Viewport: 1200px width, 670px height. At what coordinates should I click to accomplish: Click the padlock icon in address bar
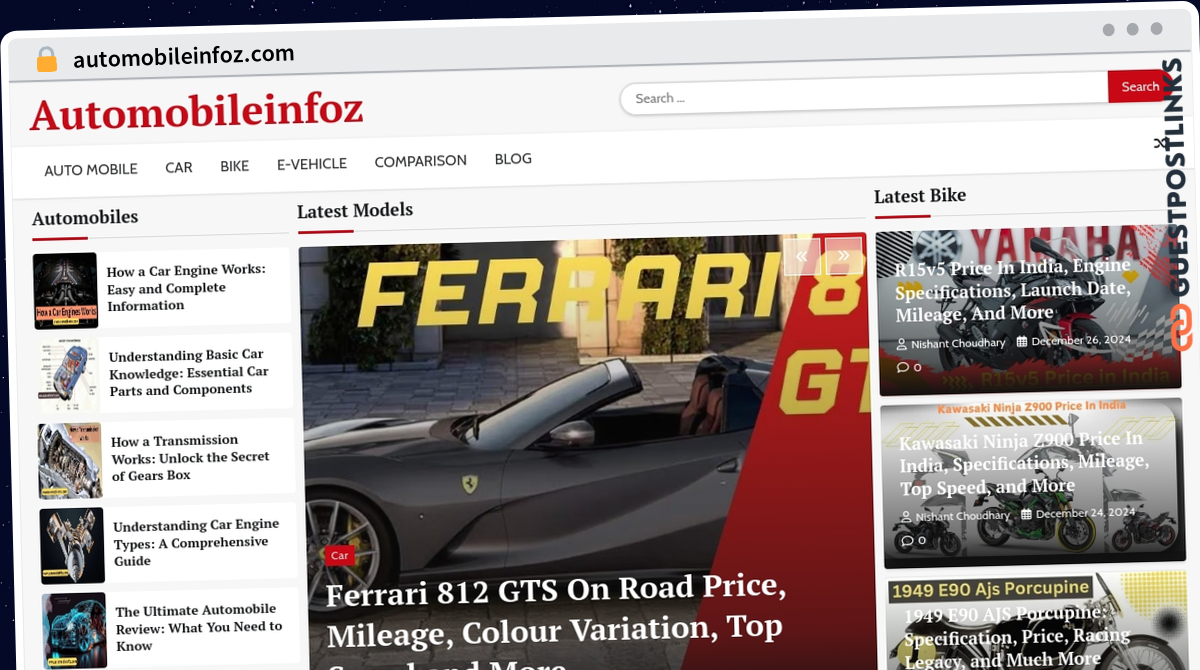click(x=47, y=60)
